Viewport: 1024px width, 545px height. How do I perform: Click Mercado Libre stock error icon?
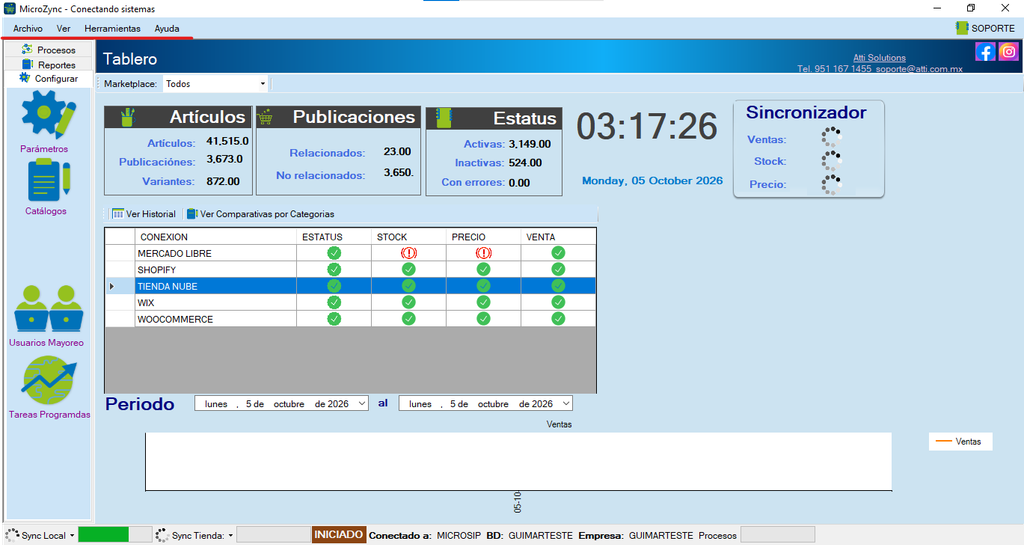[x=409, y=253]
